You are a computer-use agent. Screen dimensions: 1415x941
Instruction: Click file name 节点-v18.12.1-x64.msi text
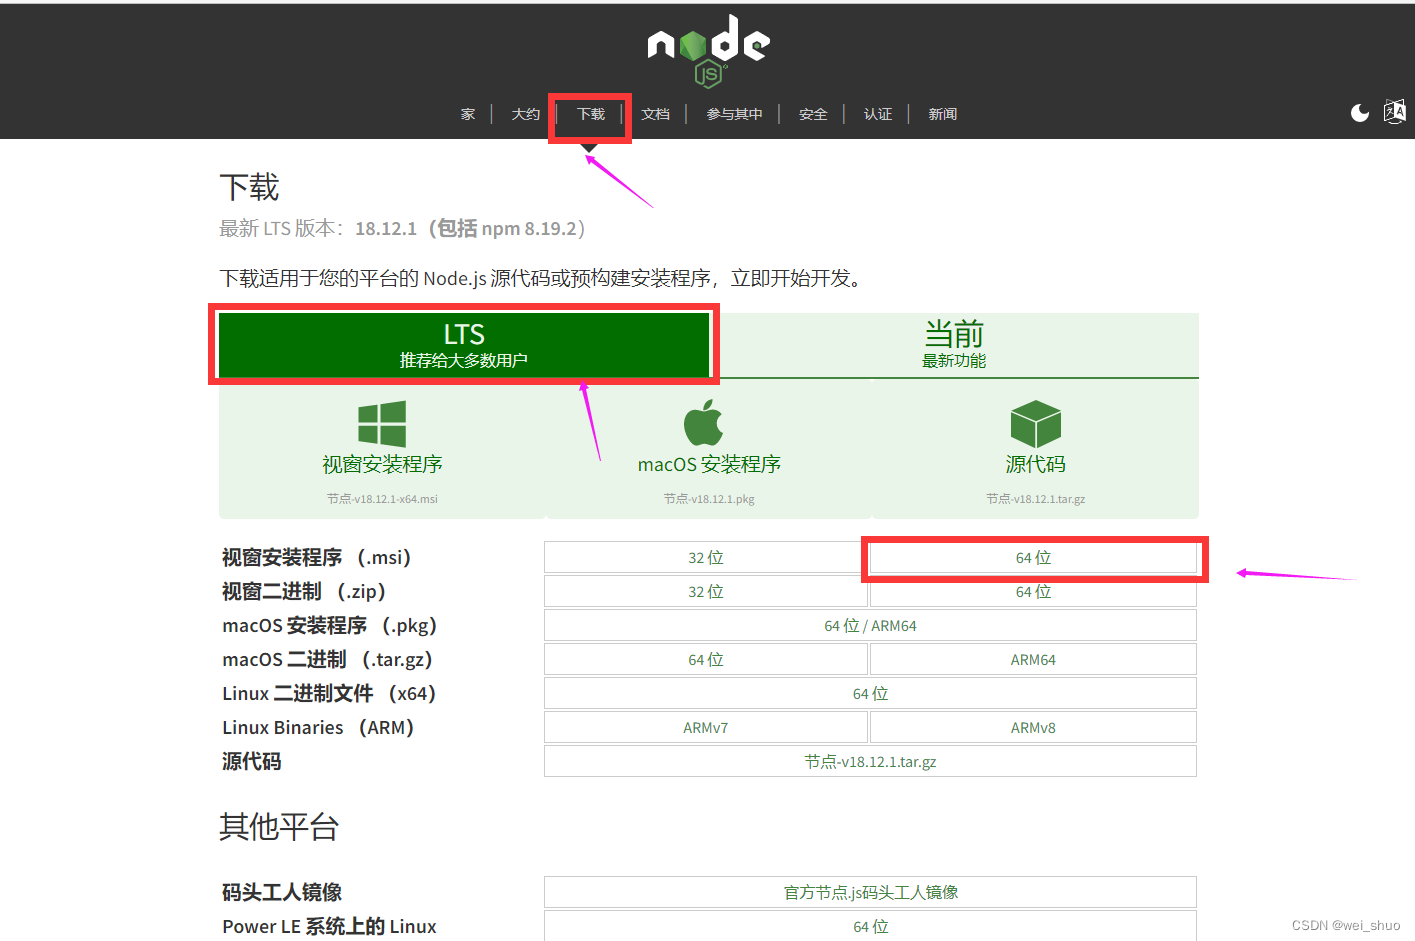pos(382,499)
